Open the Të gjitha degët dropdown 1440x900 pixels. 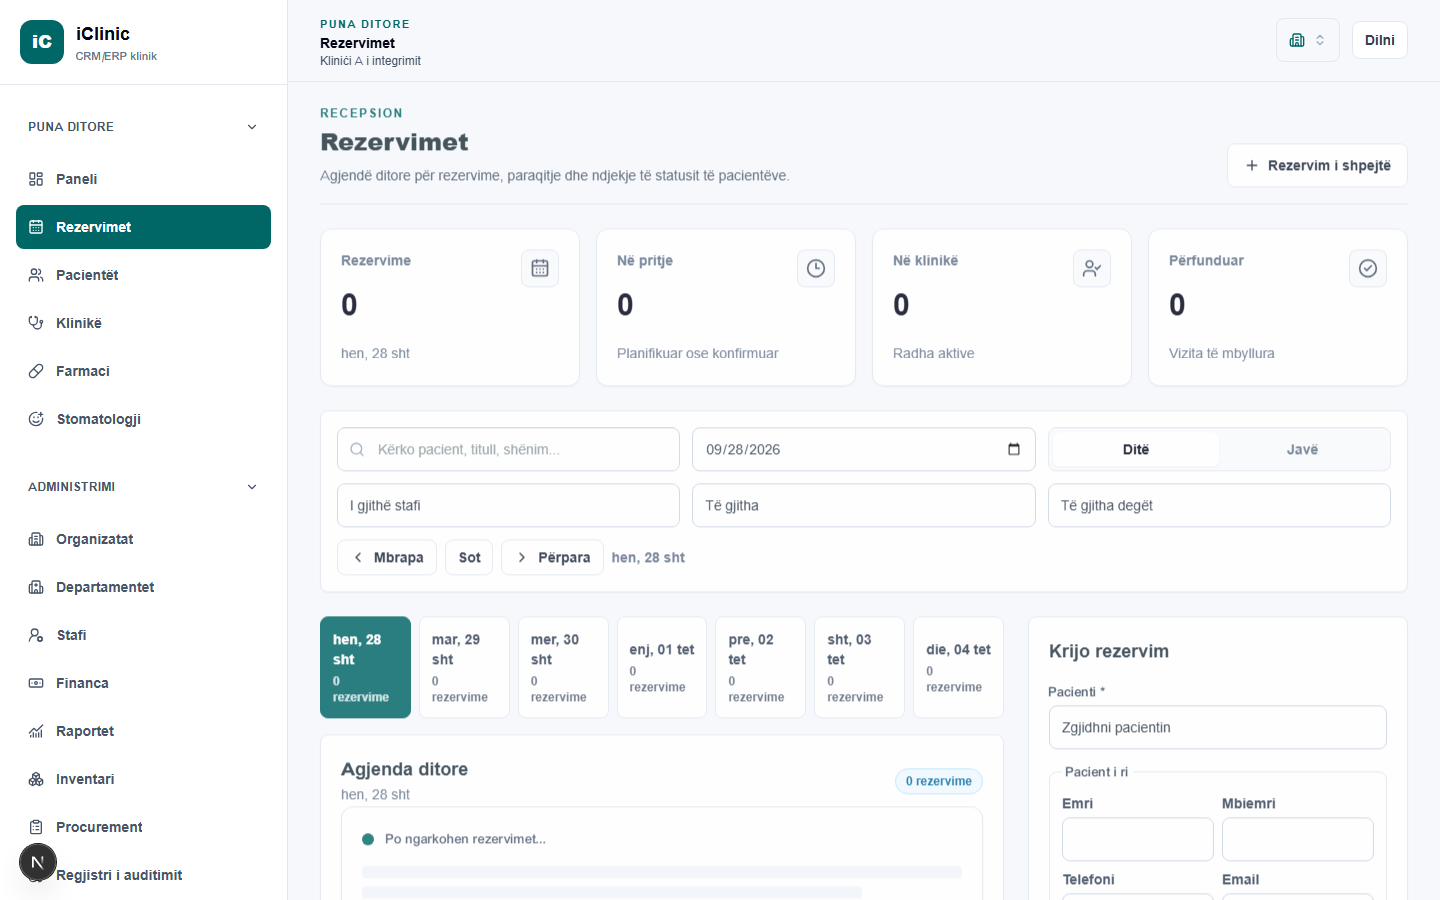point(1219,505)
